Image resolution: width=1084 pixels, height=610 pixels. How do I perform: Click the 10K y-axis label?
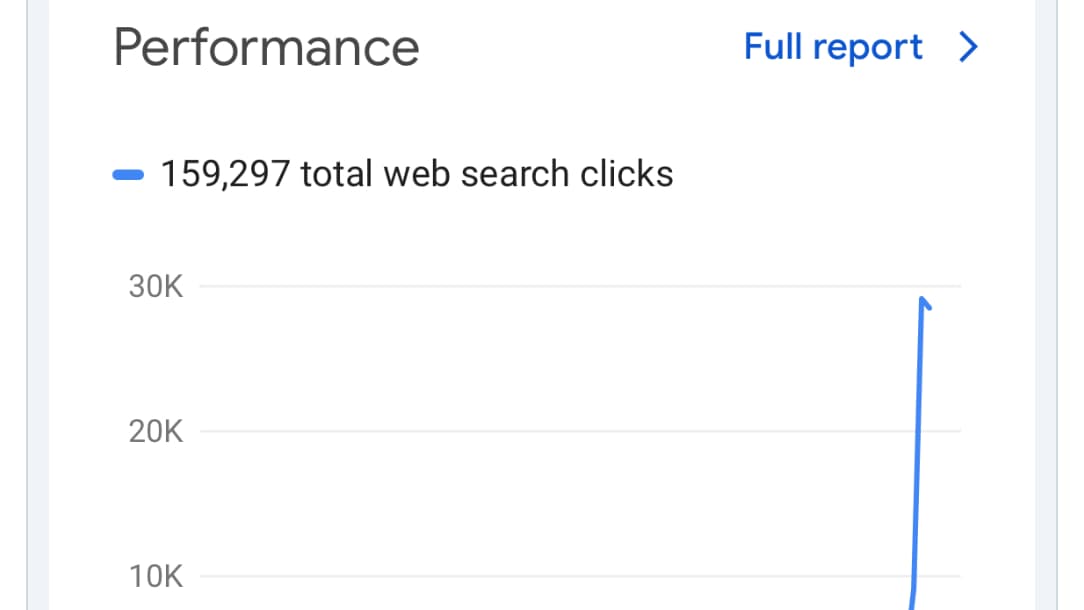pos(156,577)
